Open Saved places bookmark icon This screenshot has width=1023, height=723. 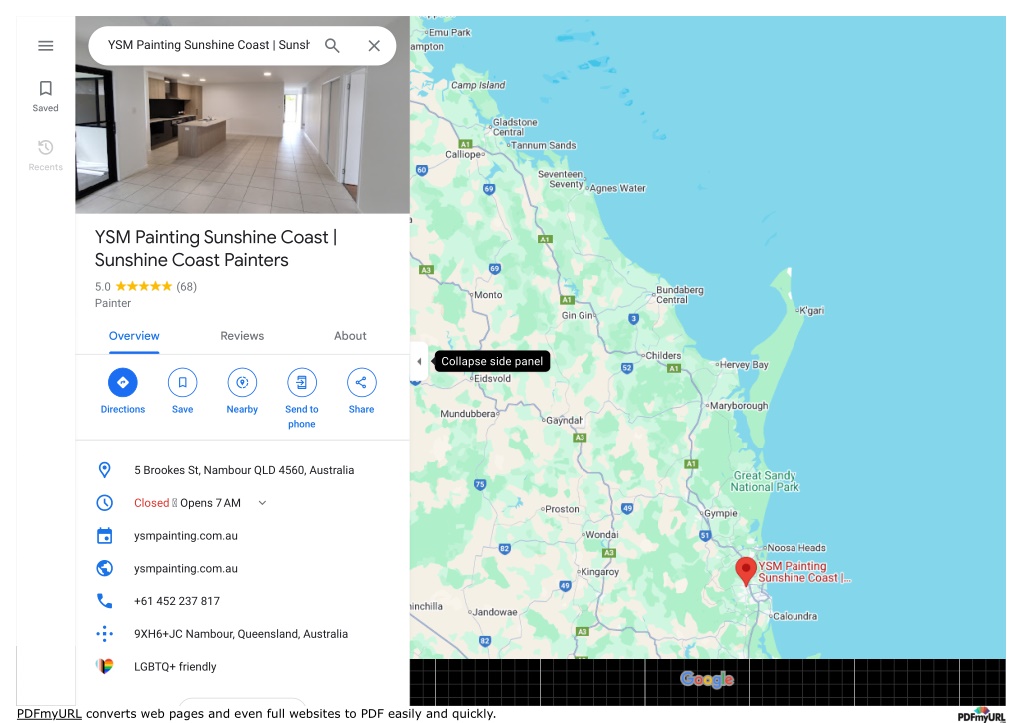point(46,88)
